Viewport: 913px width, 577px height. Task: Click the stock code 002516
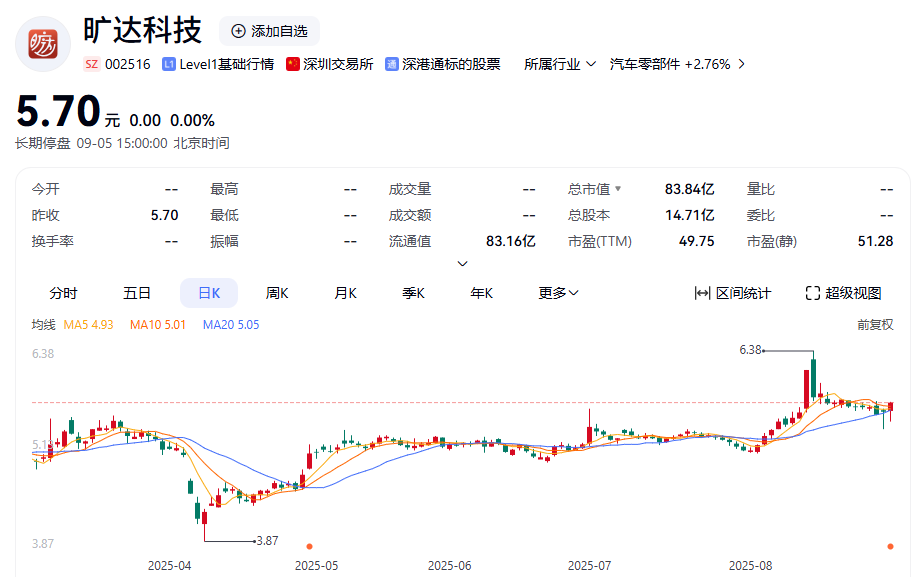coord(128,64)
